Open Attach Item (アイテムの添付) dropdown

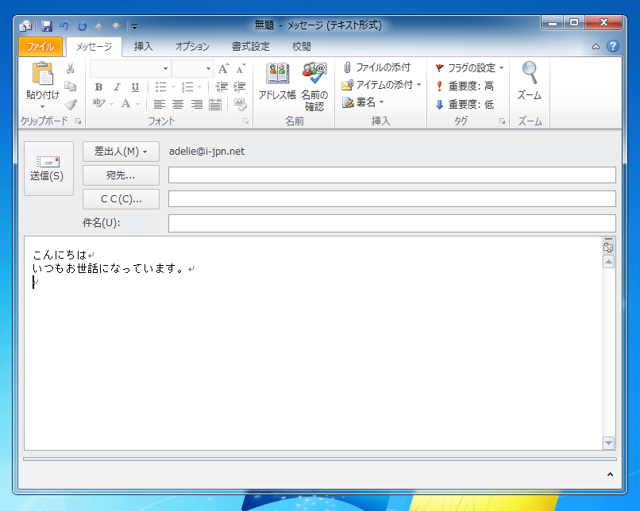click(x=381, y=85)
